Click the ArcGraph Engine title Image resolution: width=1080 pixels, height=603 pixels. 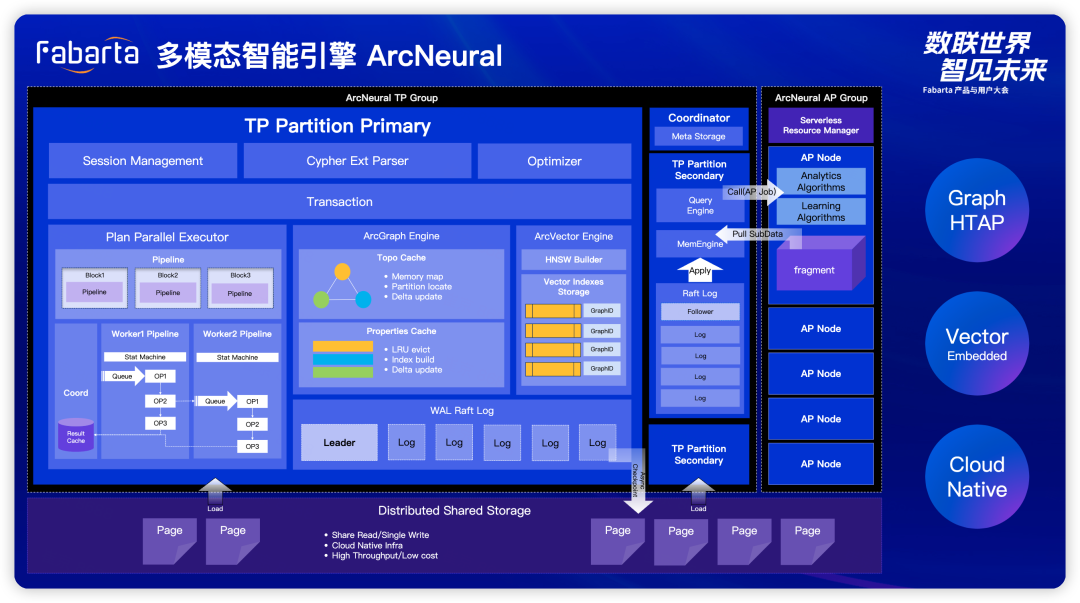pyautogui.click(x=402, y=236)
